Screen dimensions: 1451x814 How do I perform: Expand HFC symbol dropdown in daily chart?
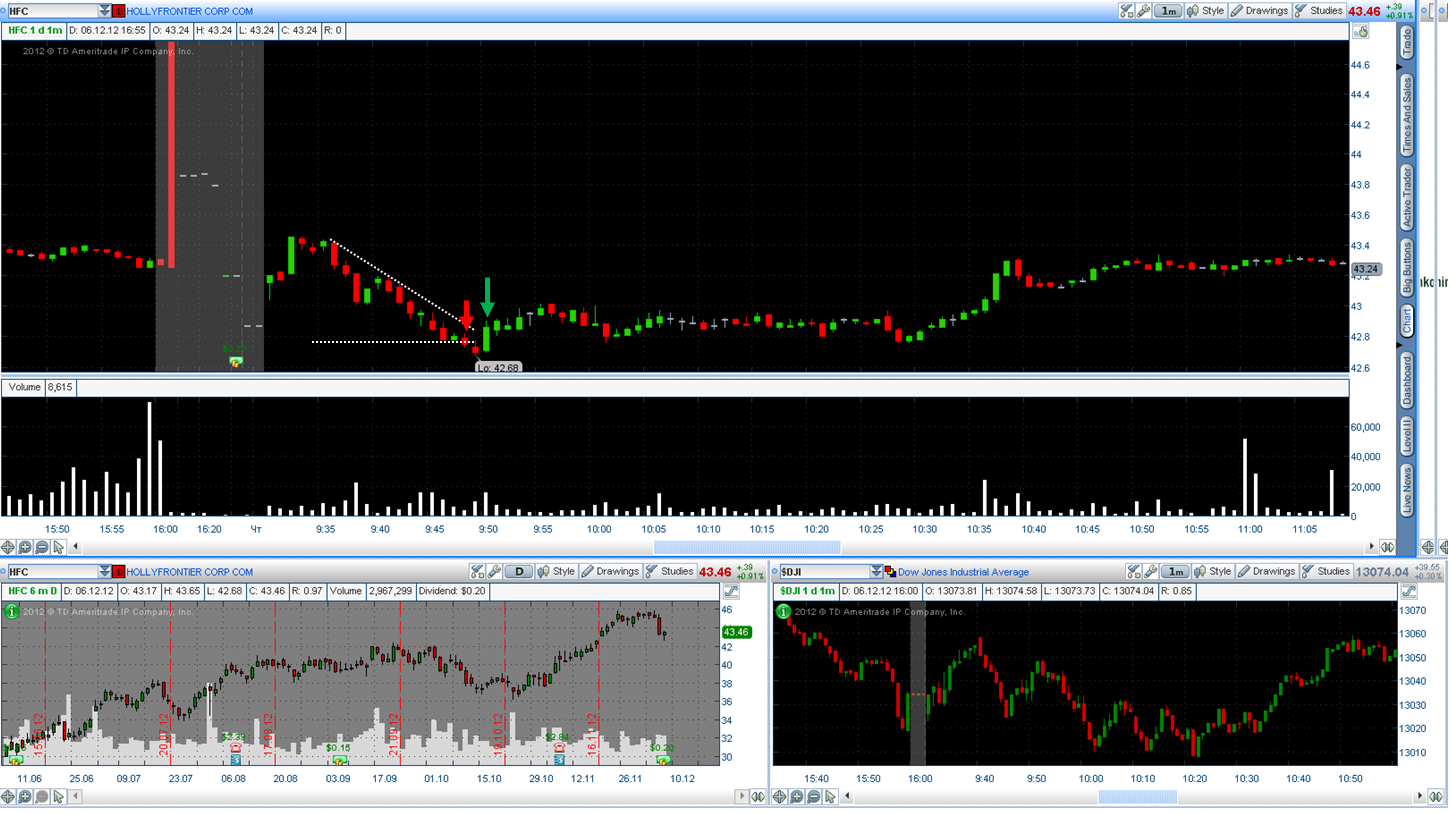105,572
